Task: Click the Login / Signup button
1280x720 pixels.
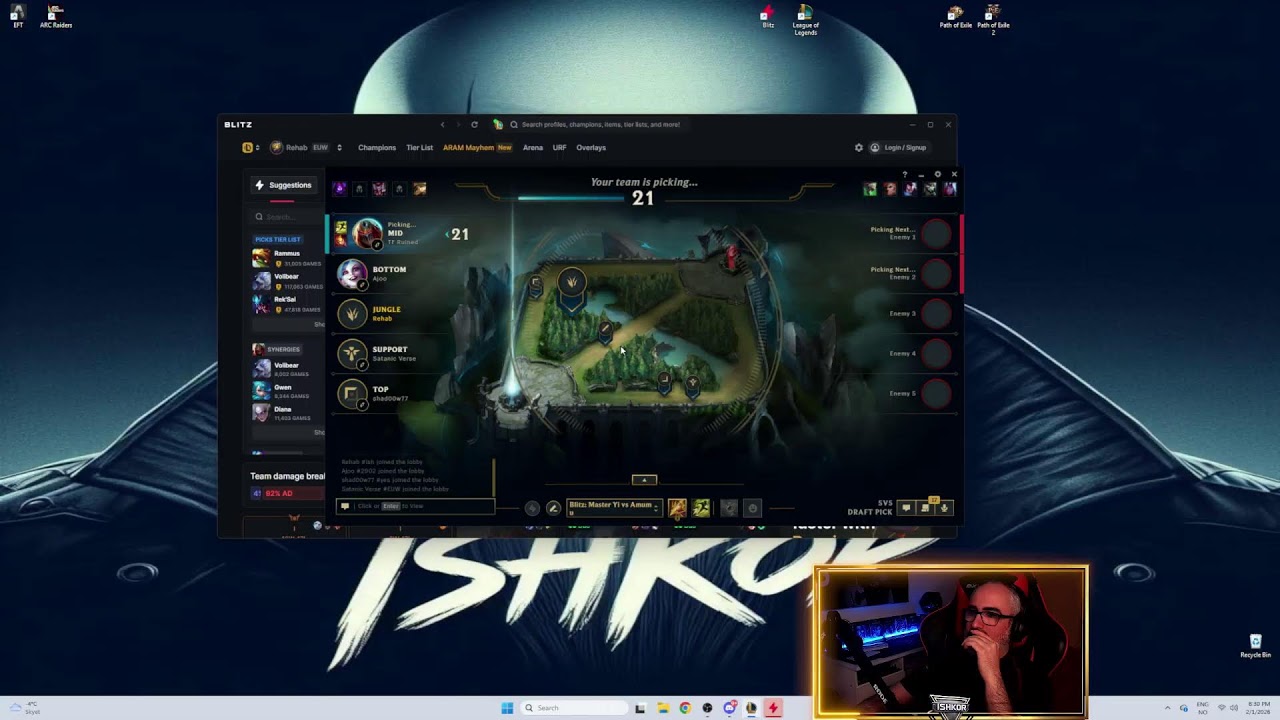Action: [x=898, y=148]
